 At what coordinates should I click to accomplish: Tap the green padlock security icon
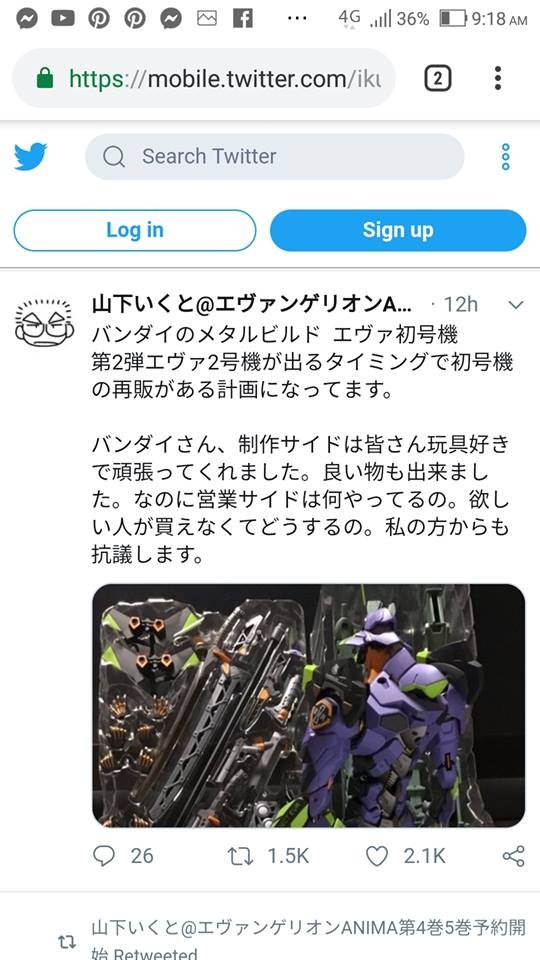click(x=45, y=78)
